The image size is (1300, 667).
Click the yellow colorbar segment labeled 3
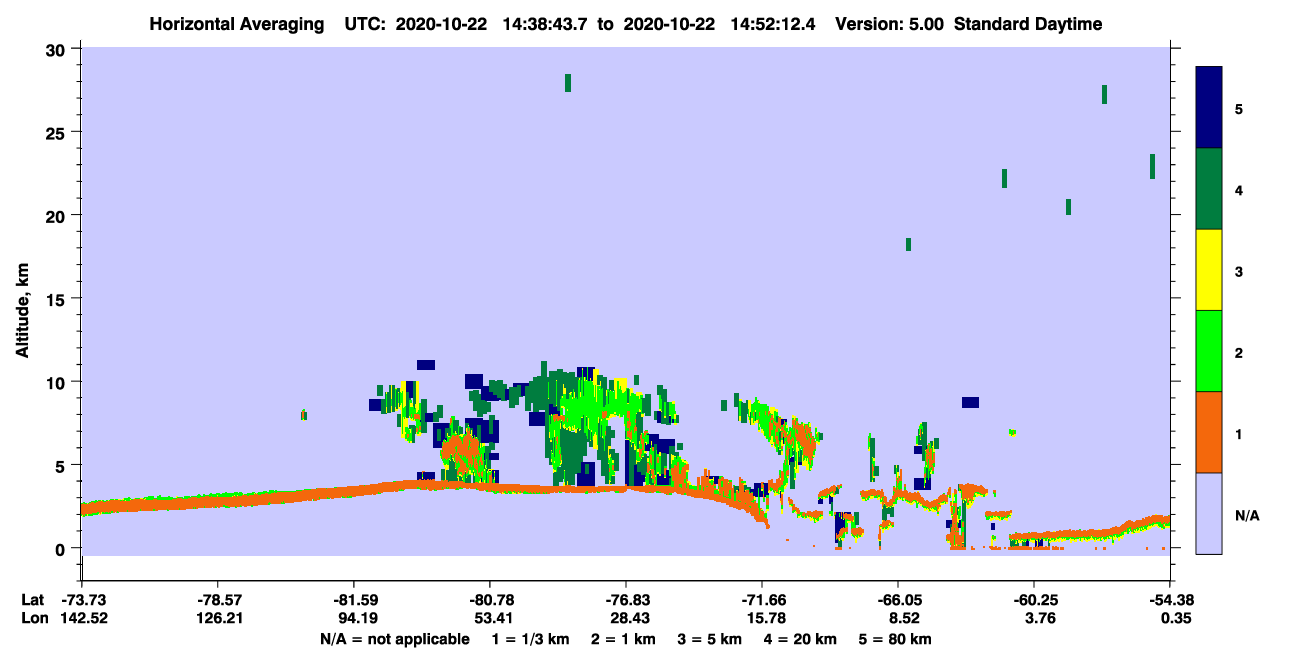coord(1209,270)
